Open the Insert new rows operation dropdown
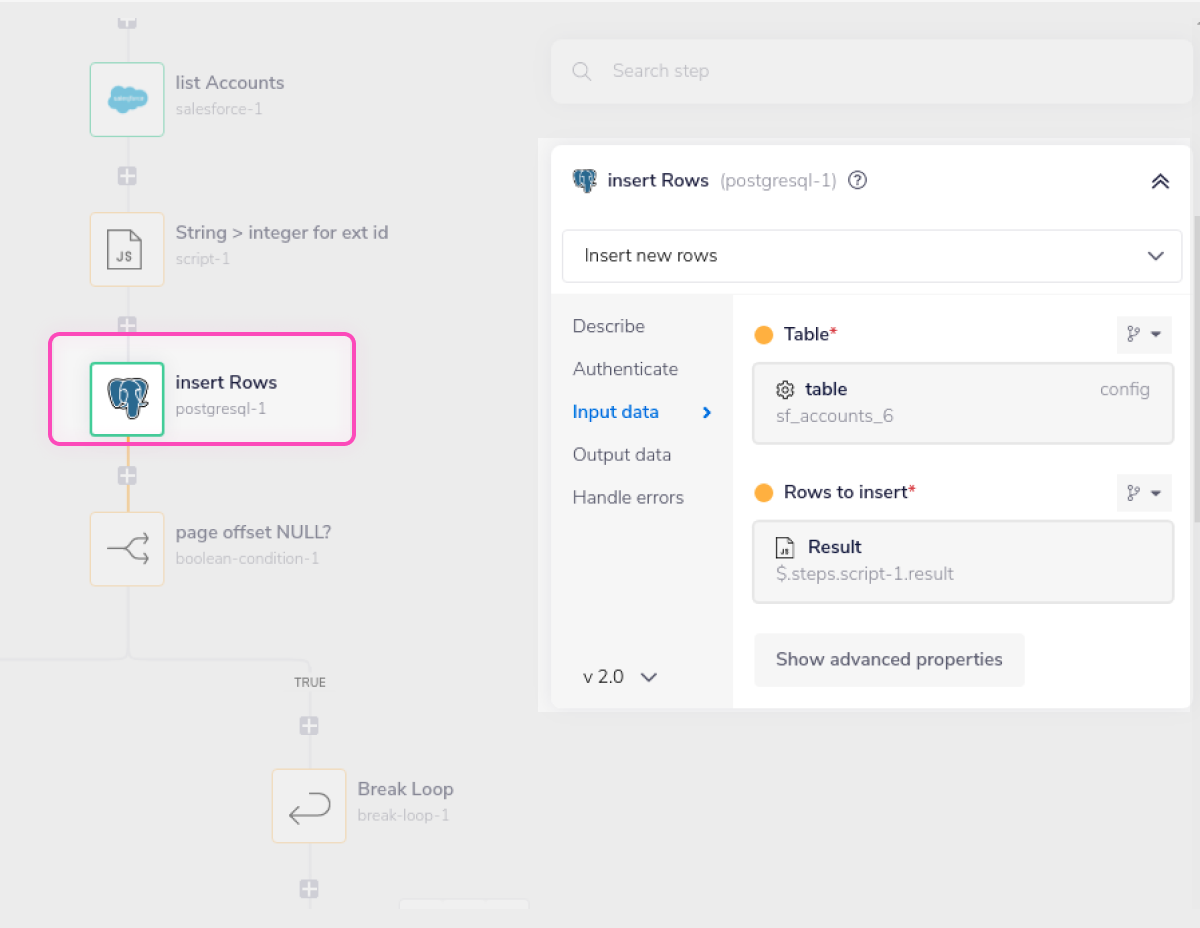 (872, 256)
